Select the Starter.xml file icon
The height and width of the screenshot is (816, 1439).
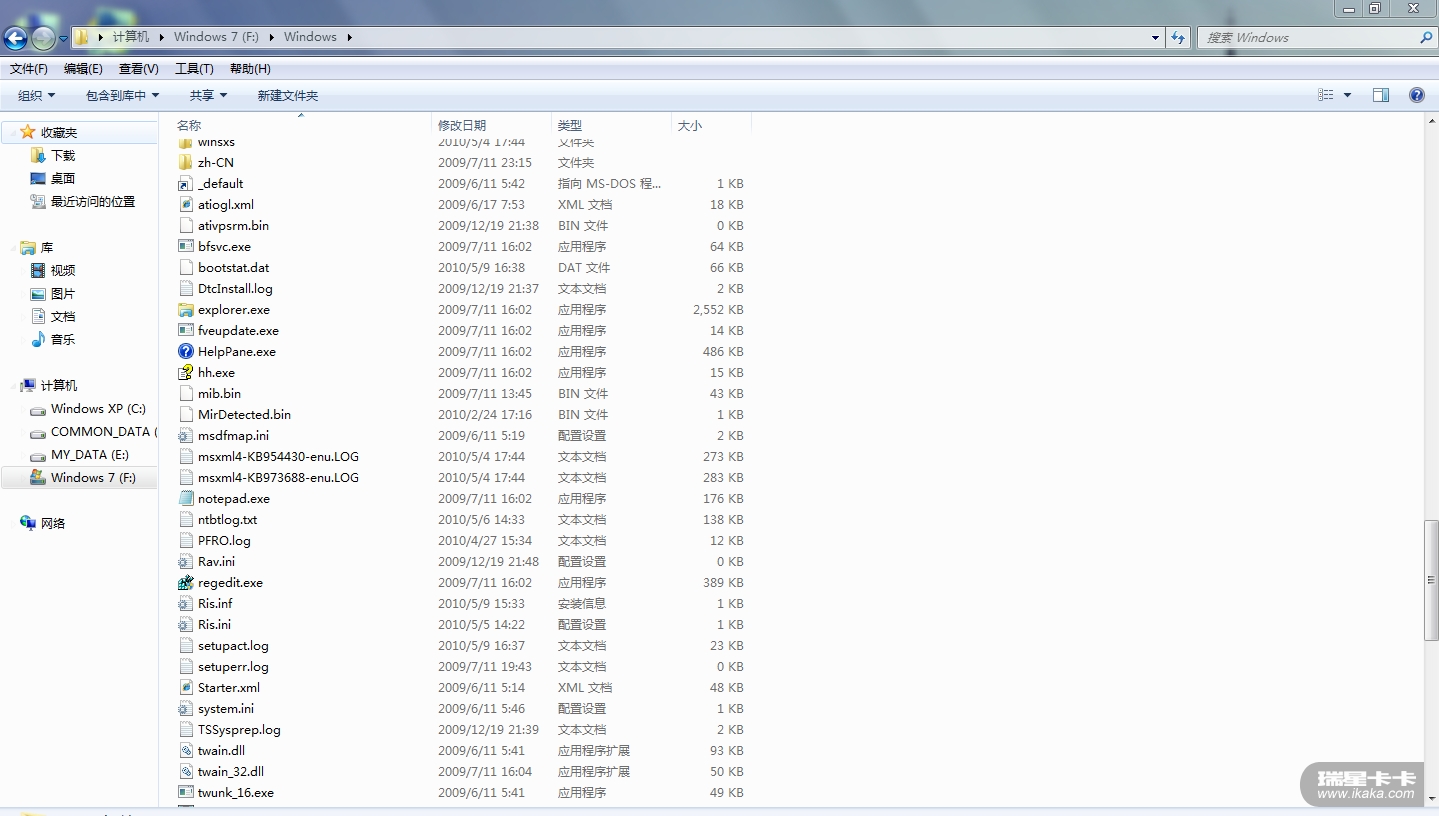[185, 688]
